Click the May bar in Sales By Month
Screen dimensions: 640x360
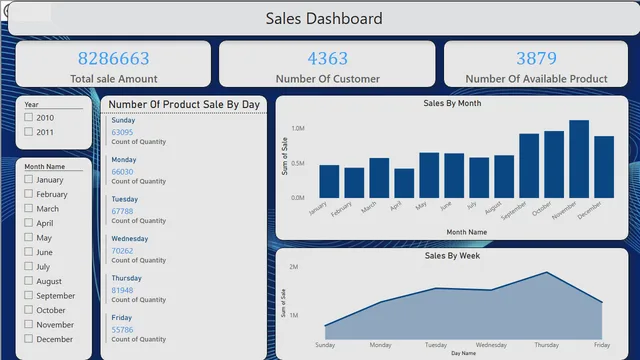point(429,176)
